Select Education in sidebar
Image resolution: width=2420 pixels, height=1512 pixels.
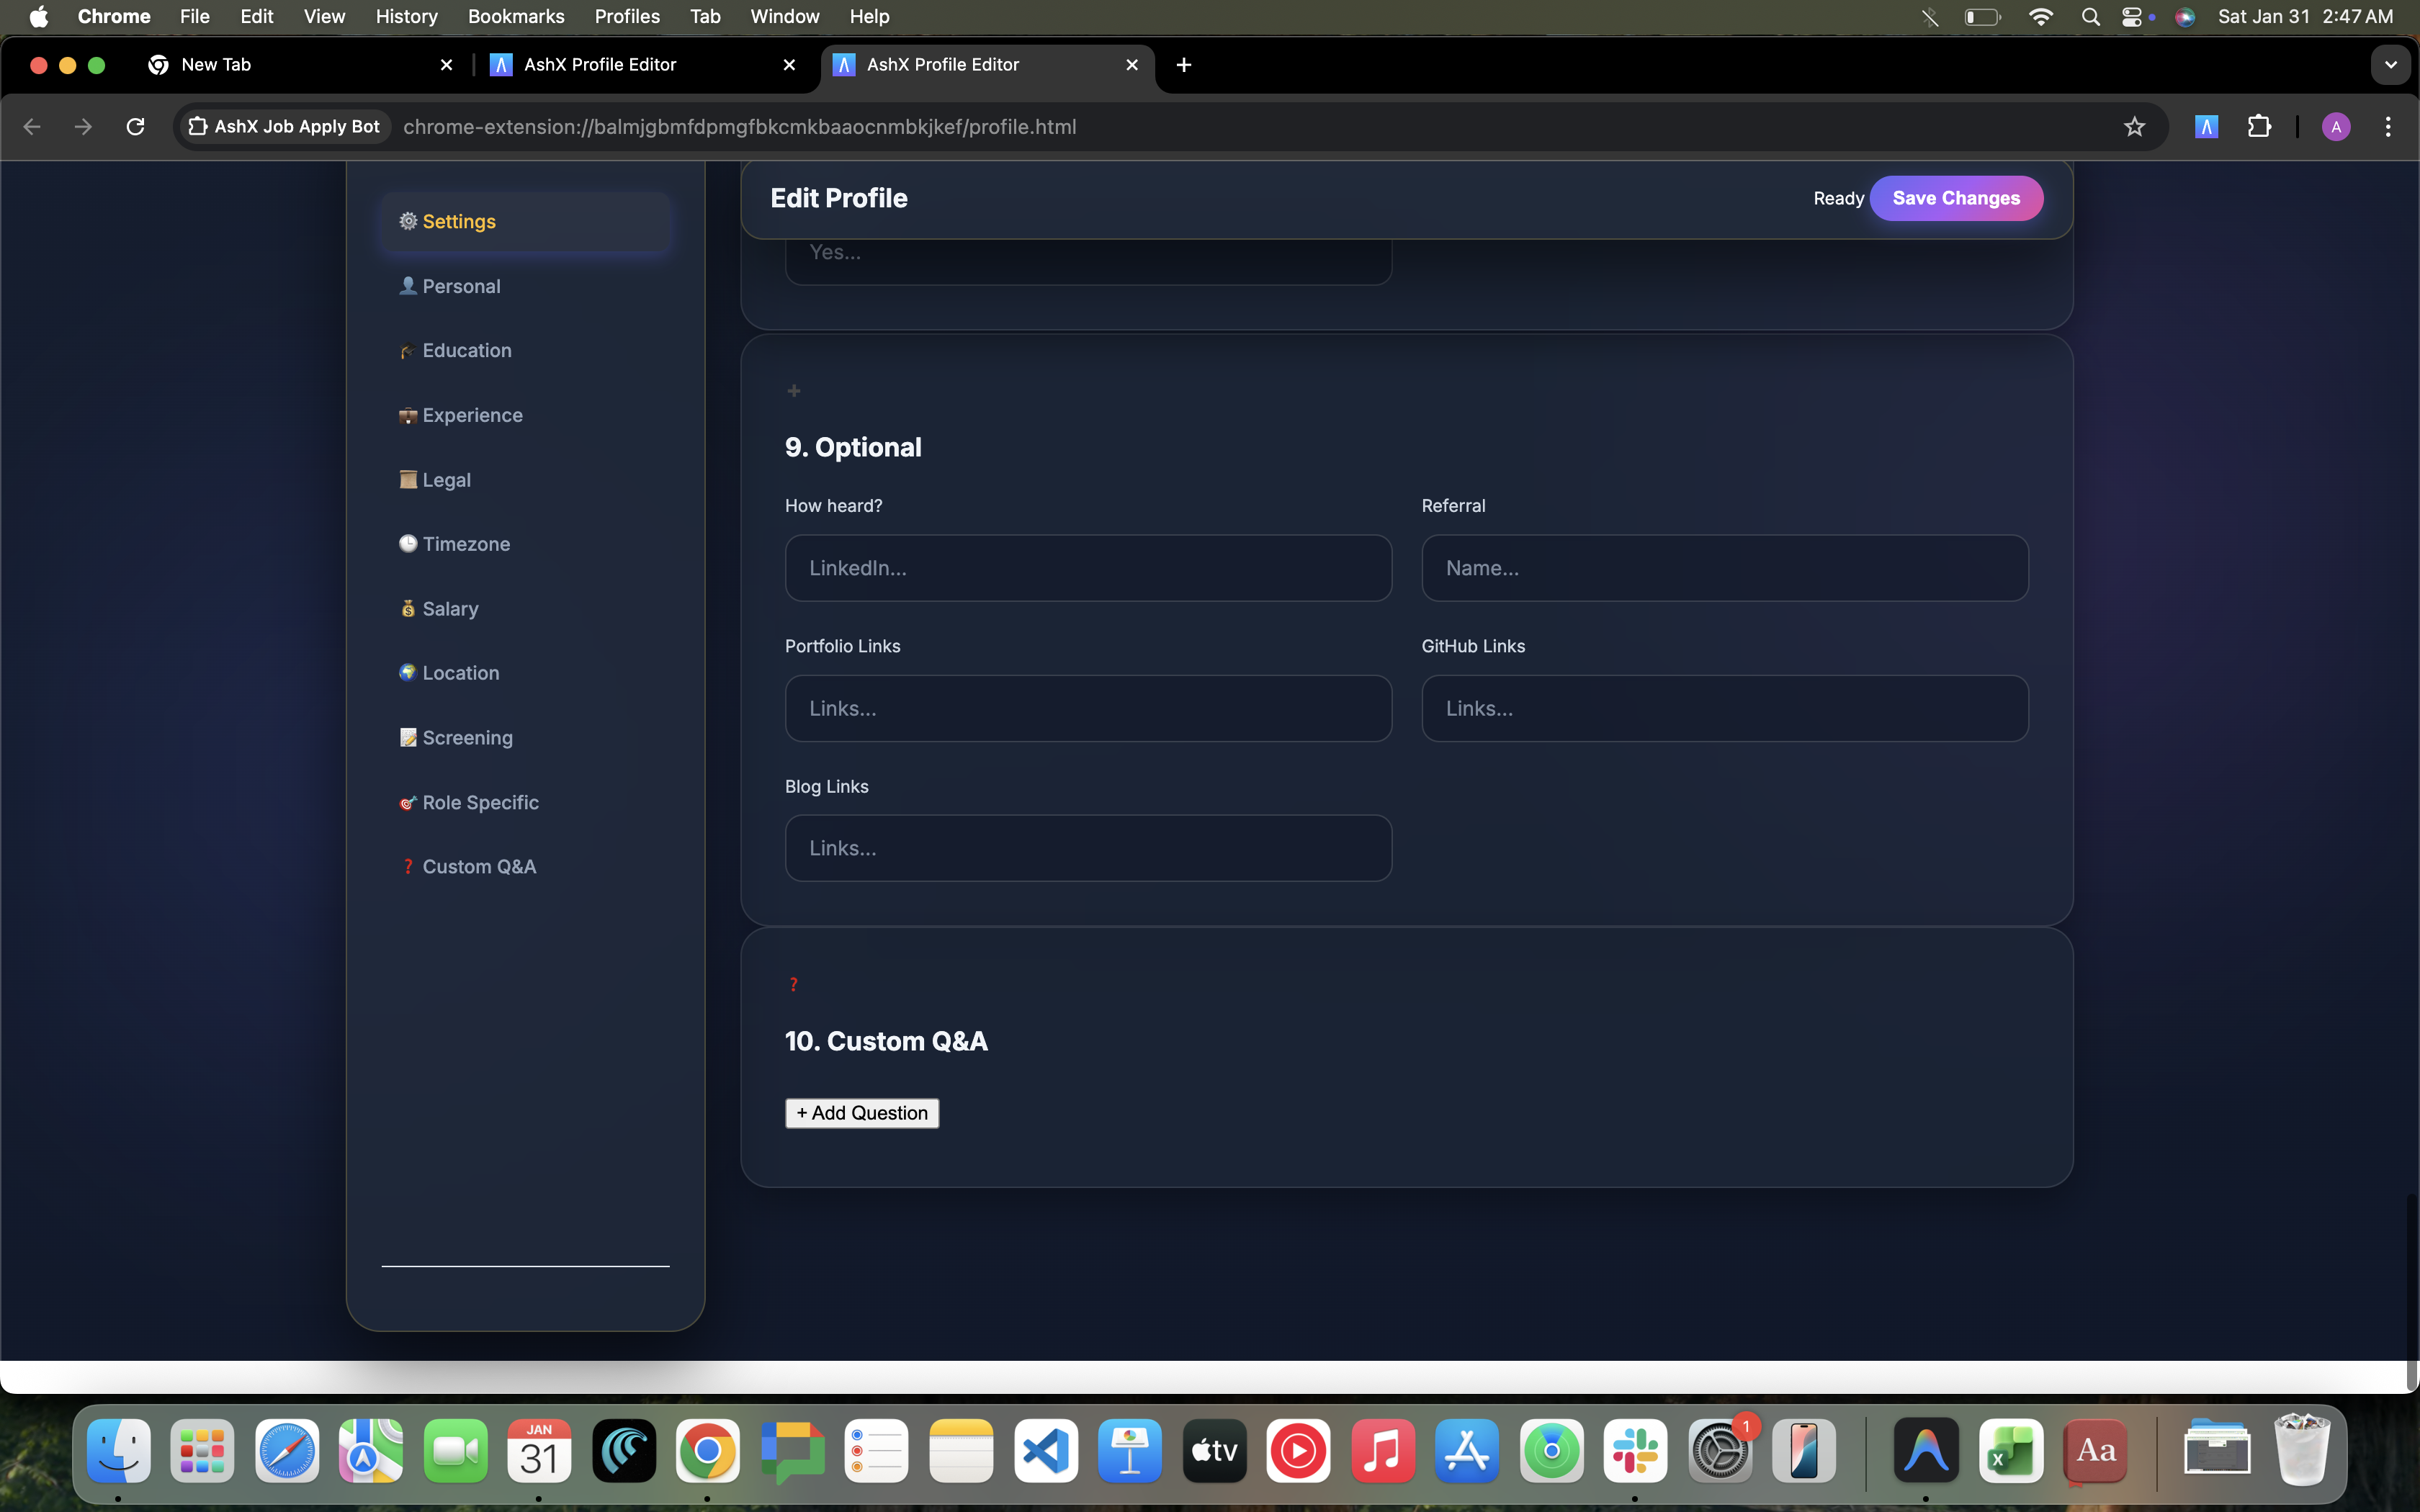point(525,351)
